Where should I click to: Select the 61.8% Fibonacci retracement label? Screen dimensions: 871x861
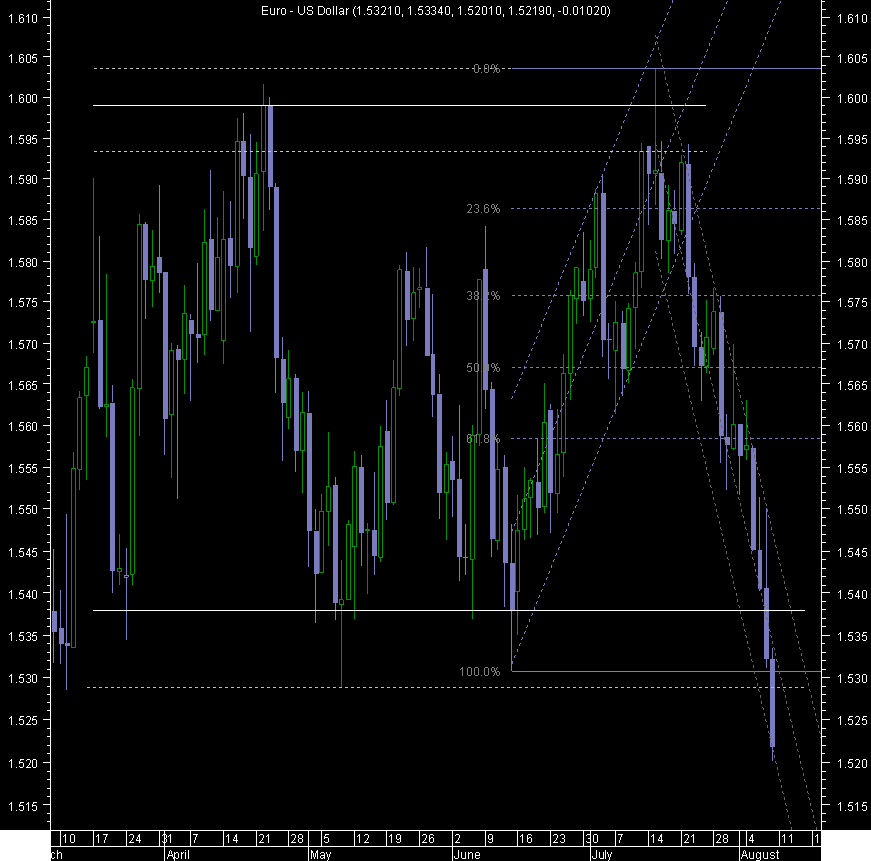483,439
